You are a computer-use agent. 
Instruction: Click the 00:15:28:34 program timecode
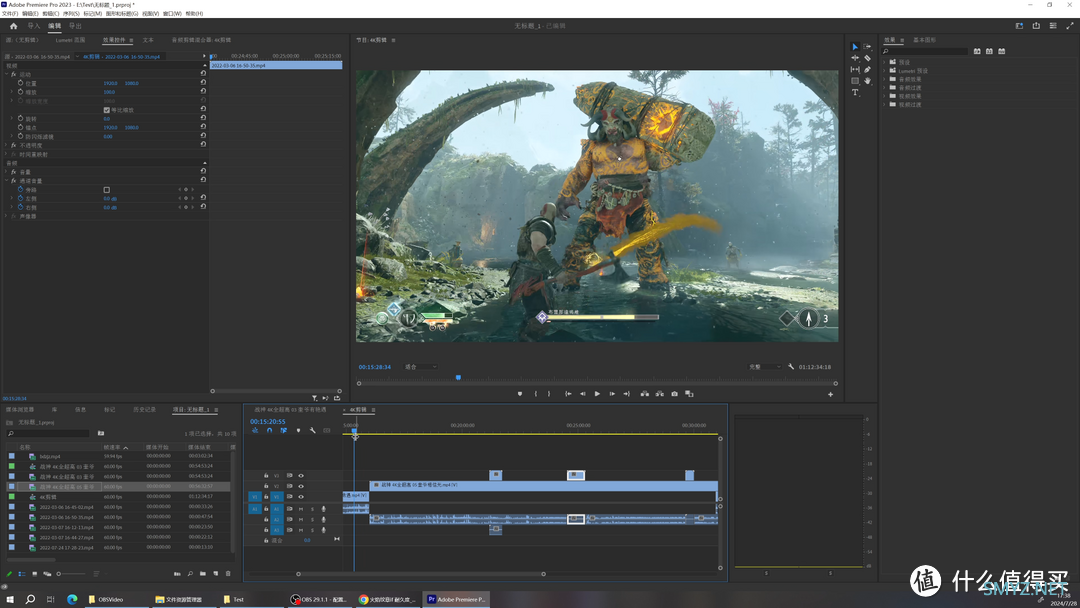tap(375, 367)
